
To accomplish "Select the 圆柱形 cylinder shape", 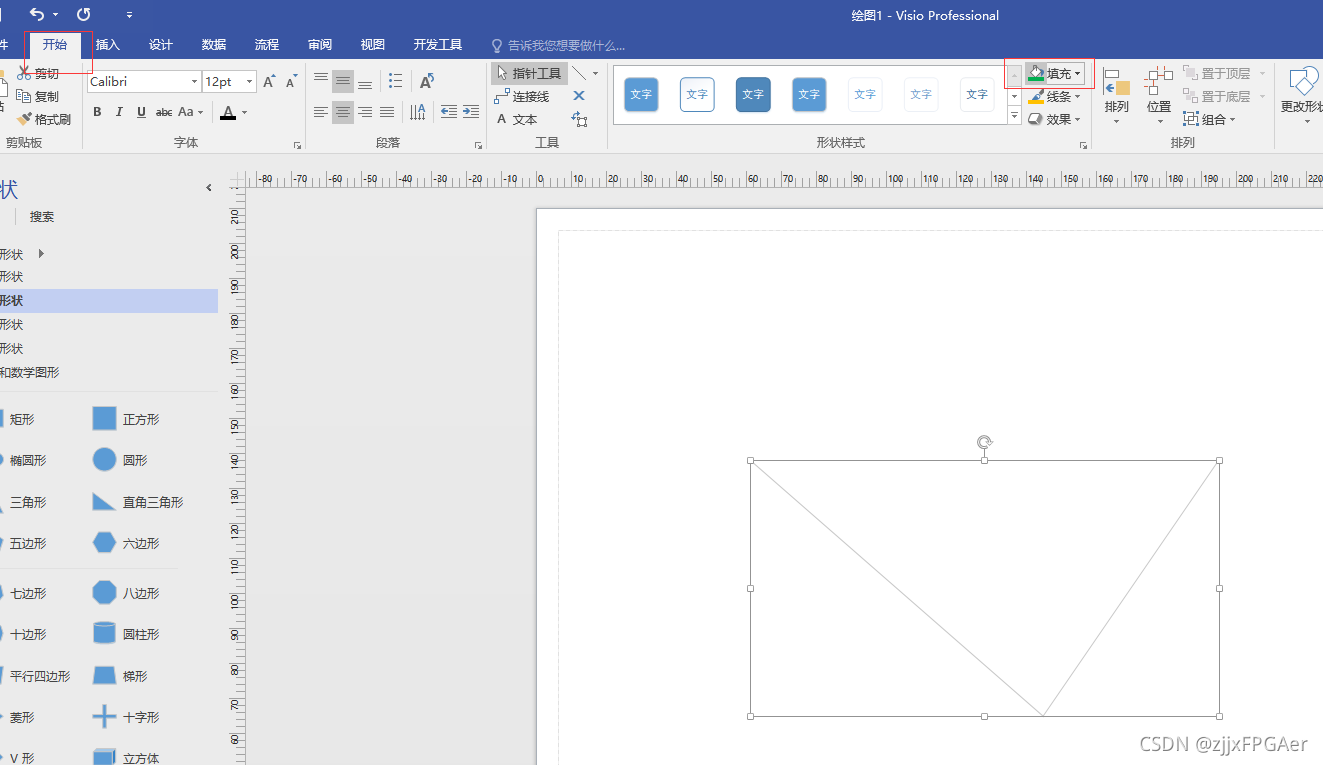I will [126, 634].
